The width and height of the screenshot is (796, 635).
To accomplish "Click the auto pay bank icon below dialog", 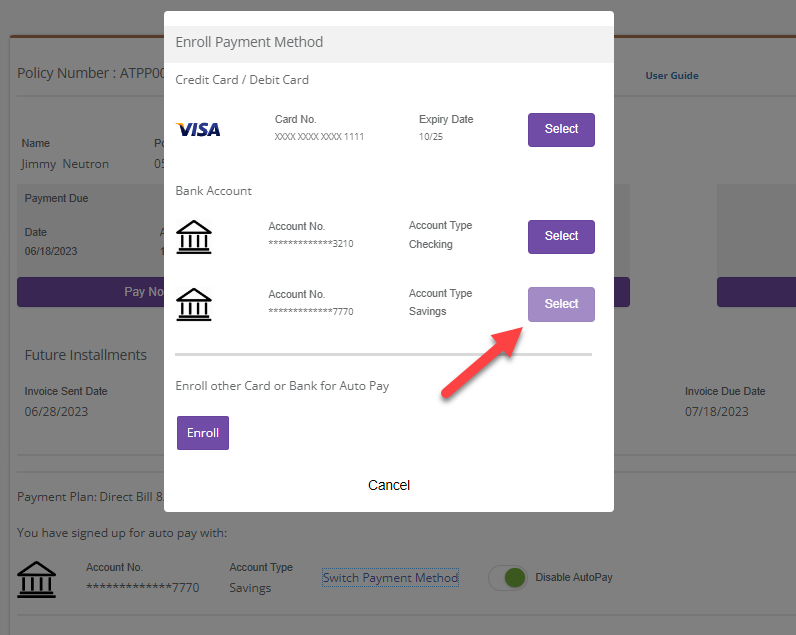I will 37,578.
